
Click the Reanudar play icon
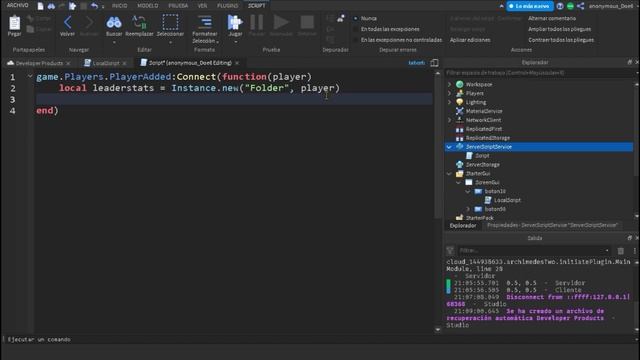click(281, 22)
